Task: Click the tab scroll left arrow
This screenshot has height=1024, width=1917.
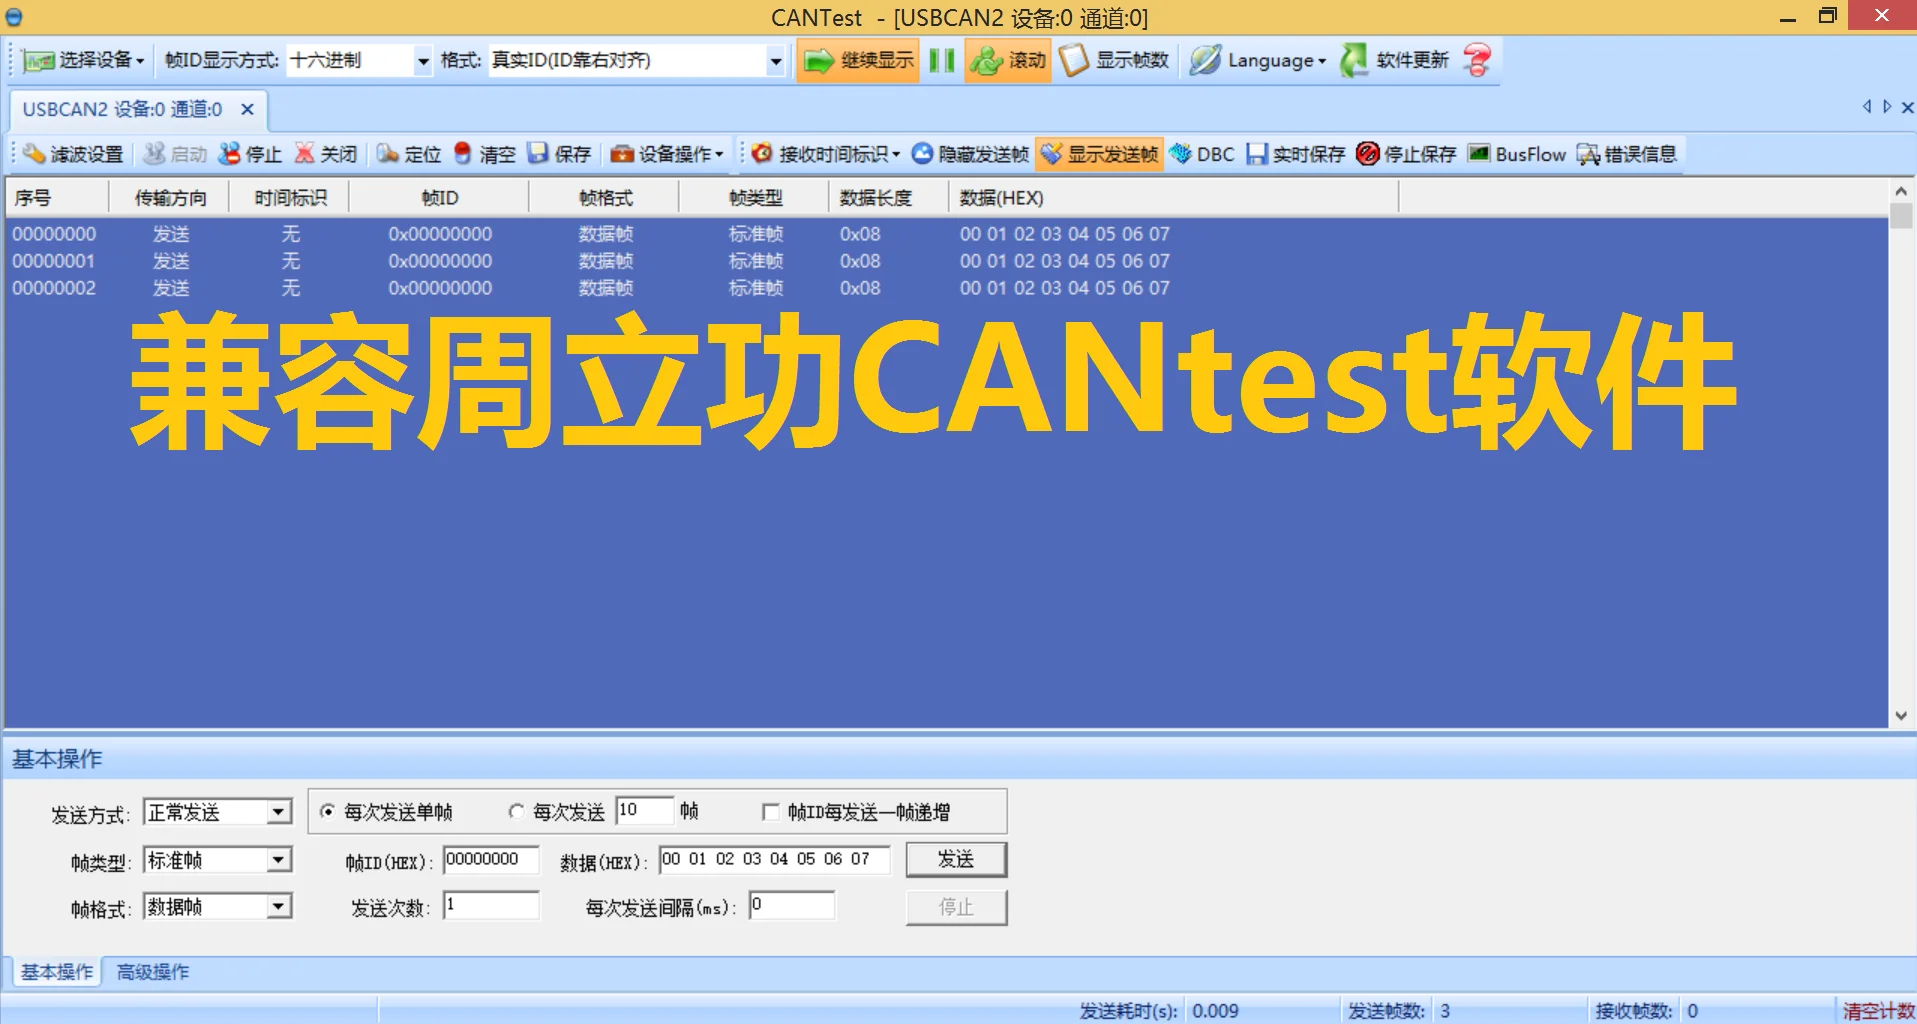Action: (1867, 107)
